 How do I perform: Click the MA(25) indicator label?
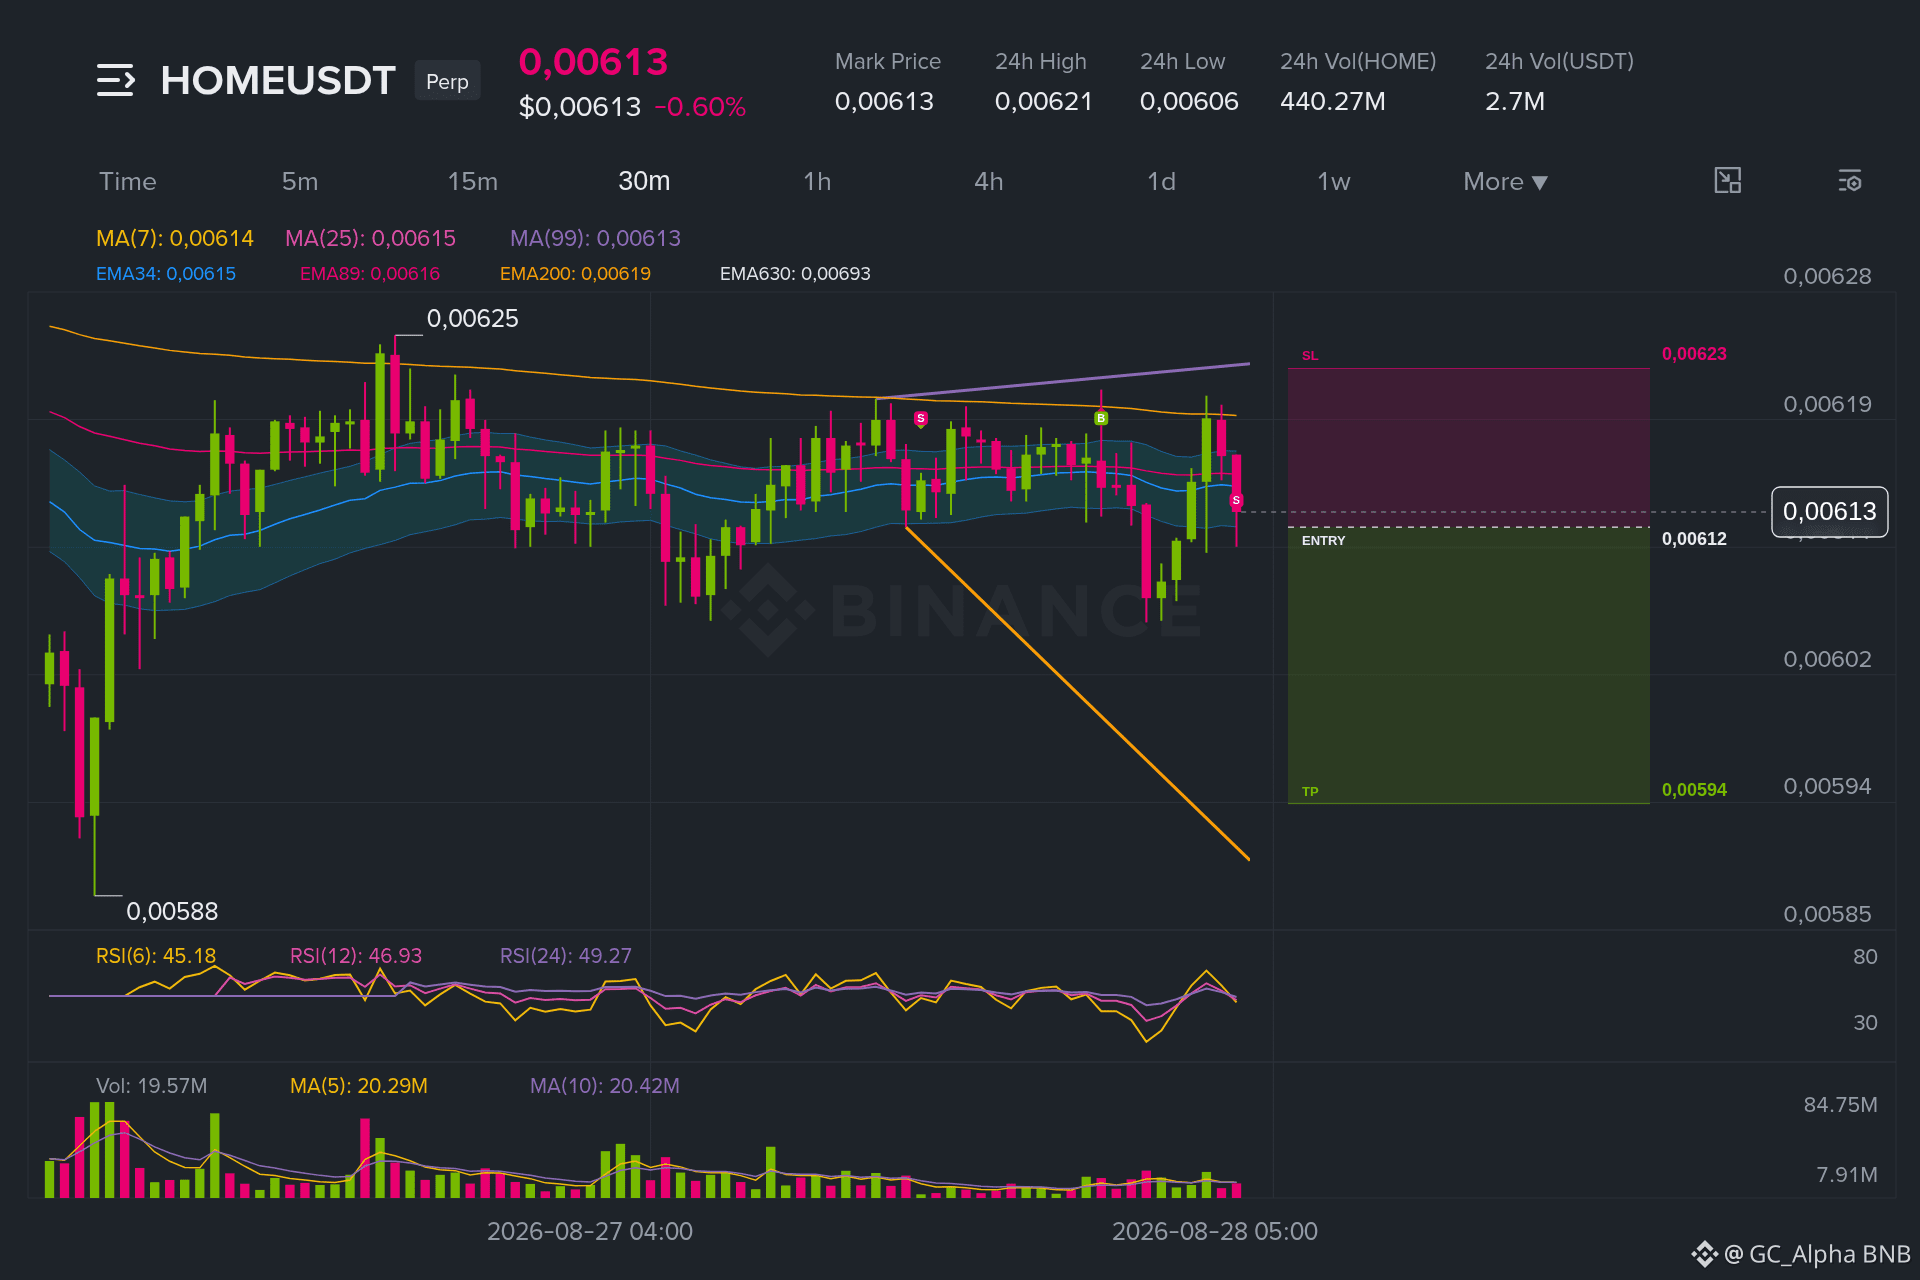click(370, 238)
